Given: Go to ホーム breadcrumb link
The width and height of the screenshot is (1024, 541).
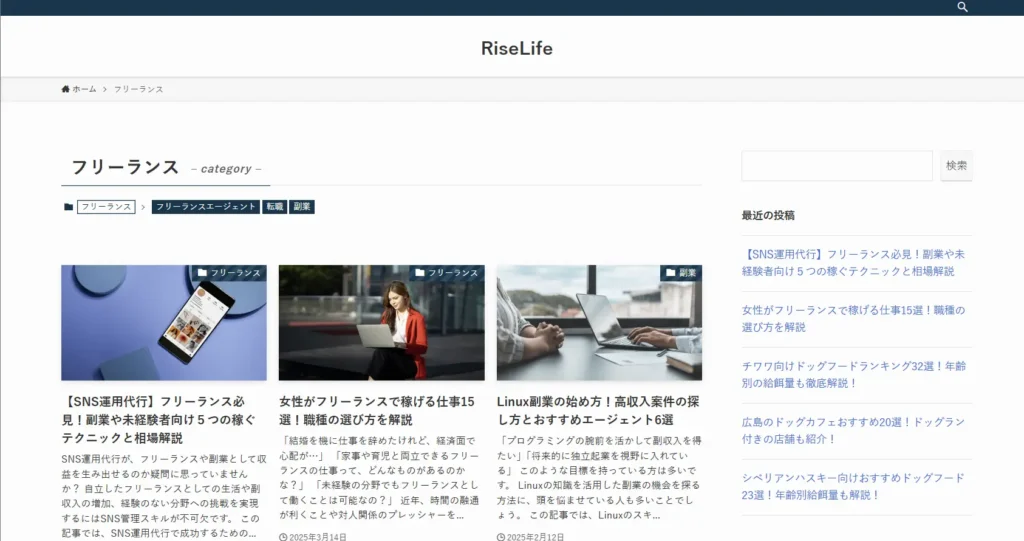Looking at the screenshot, I should pyautogui.click(x=84, y=89).
